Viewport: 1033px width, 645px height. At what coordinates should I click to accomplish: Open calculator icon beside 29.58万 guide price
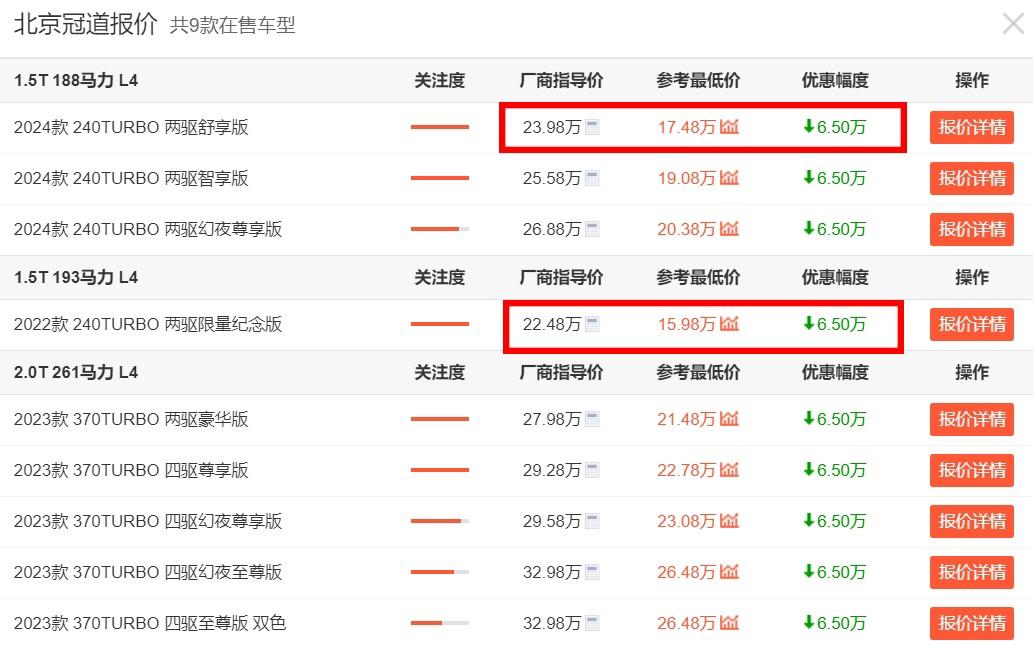(592, 521)
